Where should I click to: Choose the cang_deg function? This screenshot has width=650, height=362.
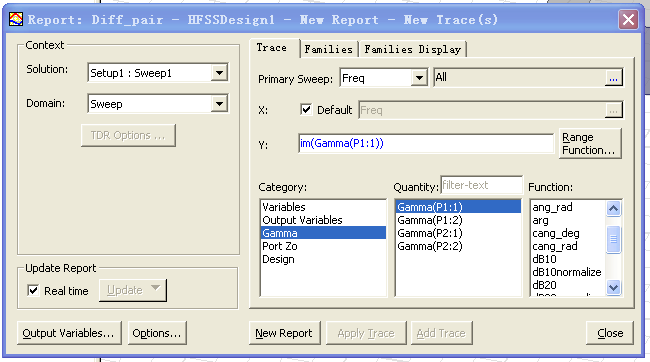click(x=568, y=233)
